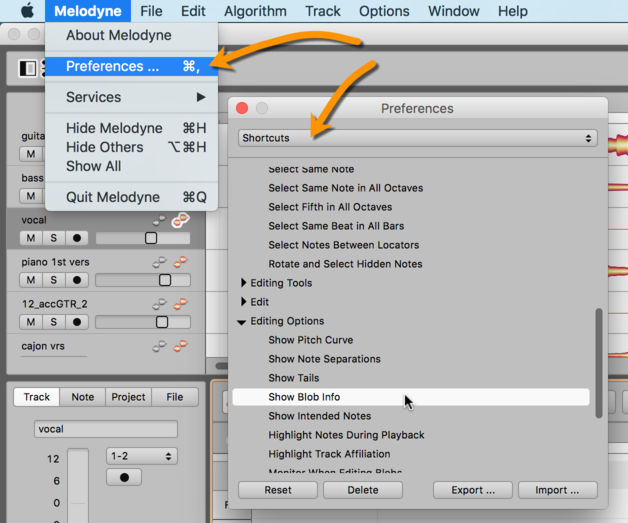Select Show Intended Notes shortcut row

pos(411,416)
